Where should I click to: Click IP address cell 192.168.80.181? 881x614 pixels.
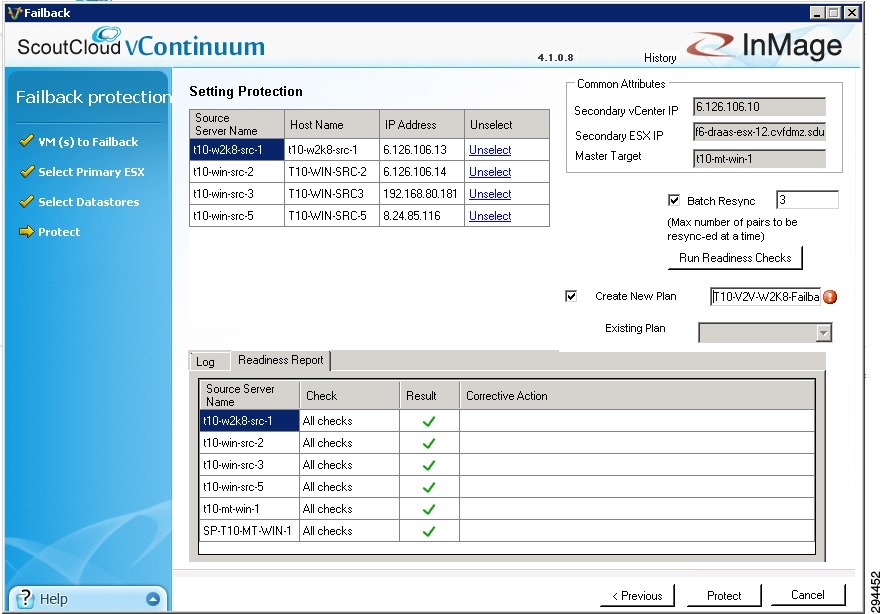[x=421, y=194]
